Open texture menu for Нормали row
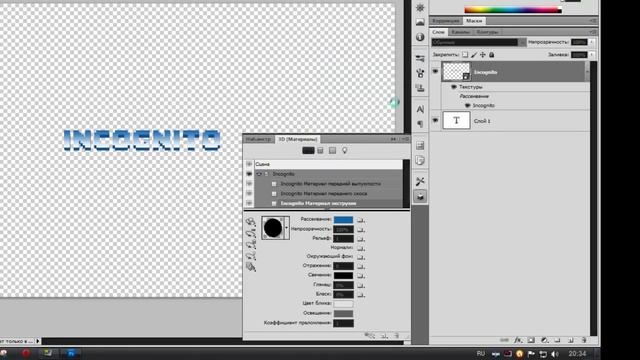This screenshot has height=360, width=640. tap(360, 248)
